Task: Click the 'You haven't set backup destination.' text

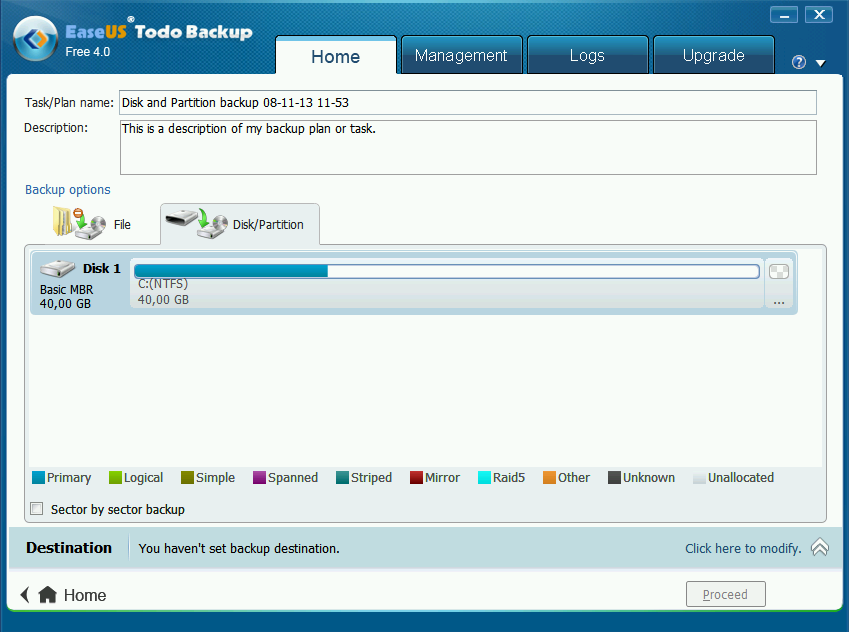Action: [x=239, y=549]
